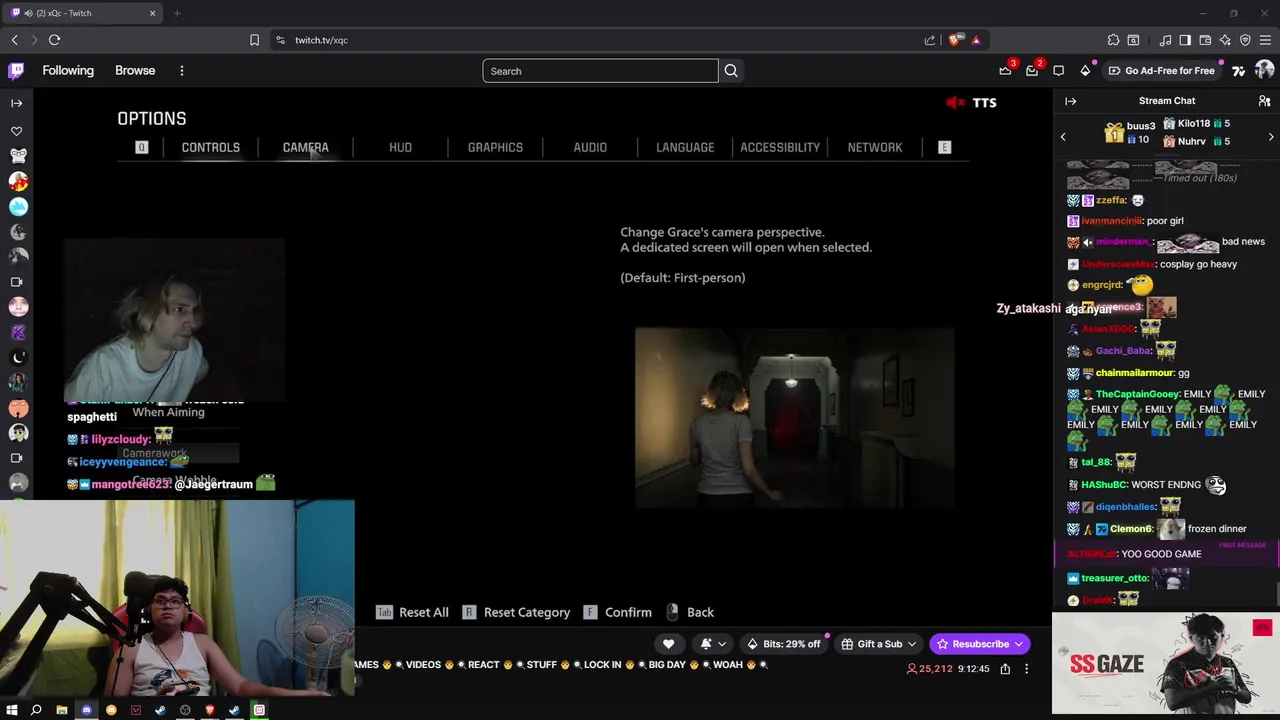Viewport: 1280px width, 720px height.
Task: Show previous gift leaderboard arrow
Action: click(1063, 137)
